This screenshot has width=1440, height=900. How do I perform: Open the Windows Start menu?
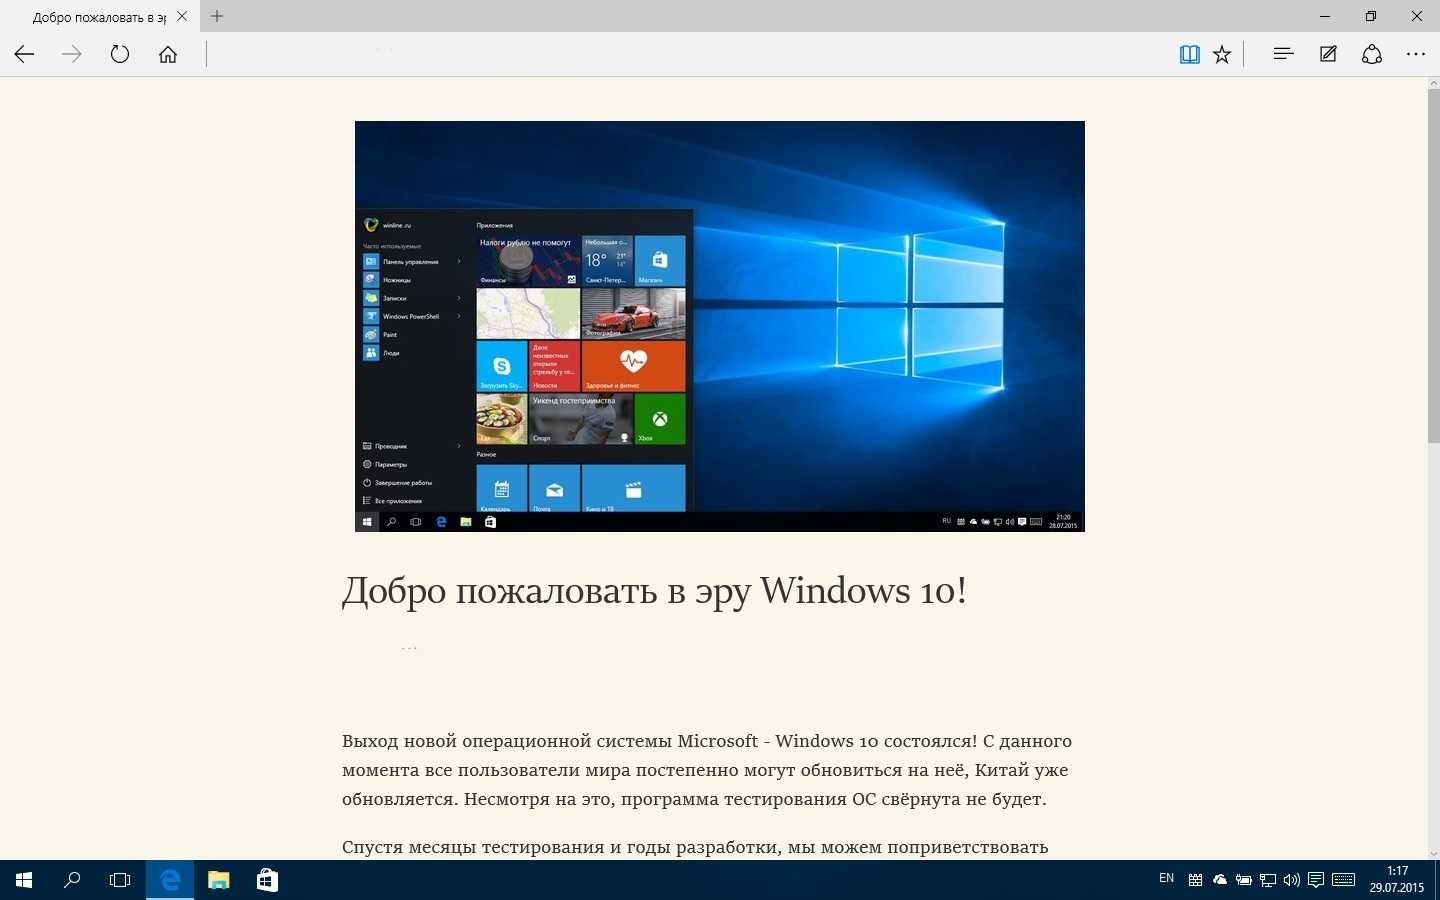24,880
